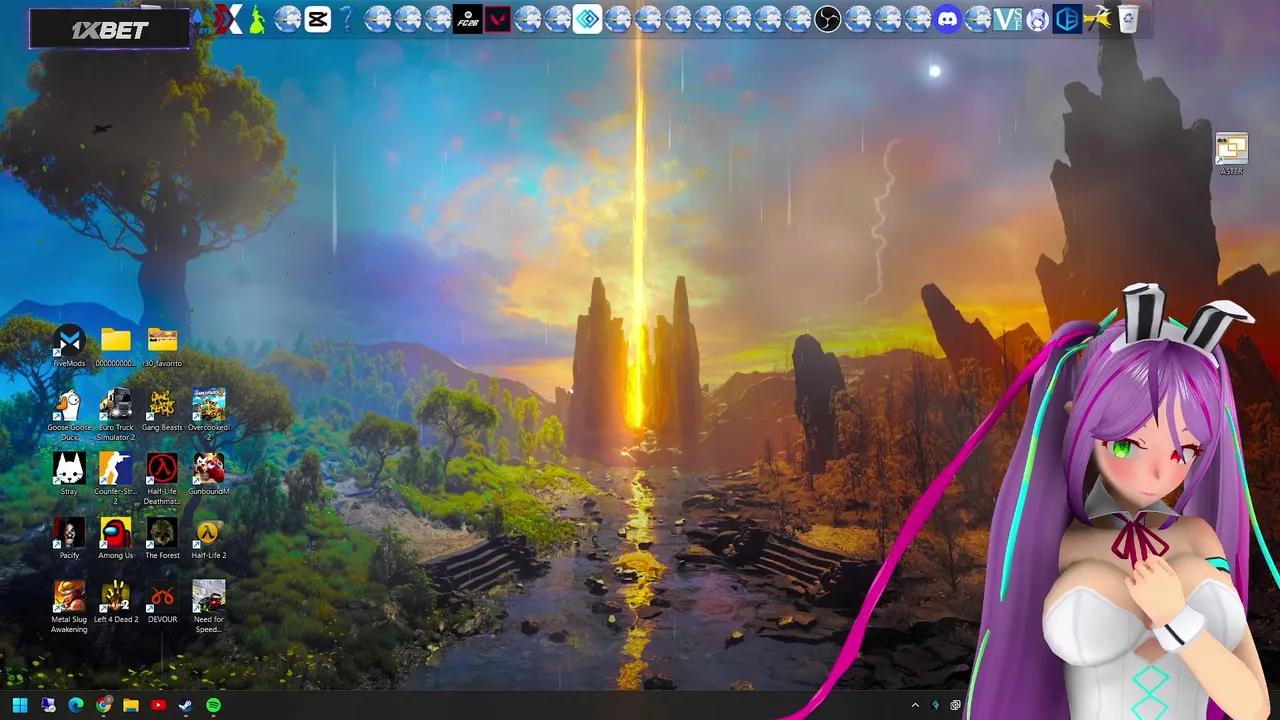Image resolution: width=1280 pixels, height=720 pixels.
Task: Launch the DEVOUR game shortcut
Action: click(x=162, y=602)
